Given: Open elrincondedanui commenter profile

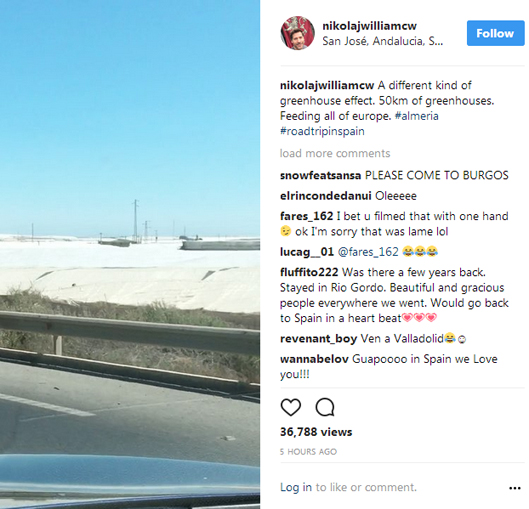Looking at the screenshot, I should pyautogui.click(x=326, y=196).
